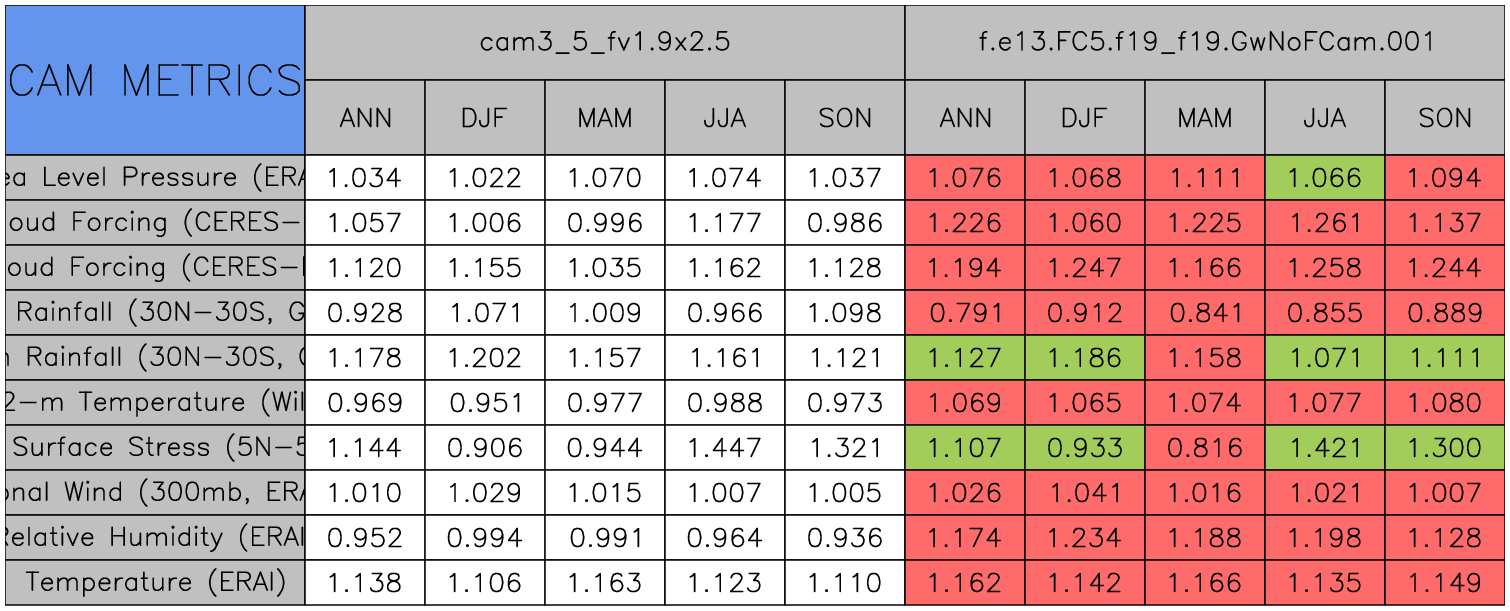Click the Sea Level Pressure row label
Image resolution: width=1510 pixels, height=611 pixels.
[154, 178]
